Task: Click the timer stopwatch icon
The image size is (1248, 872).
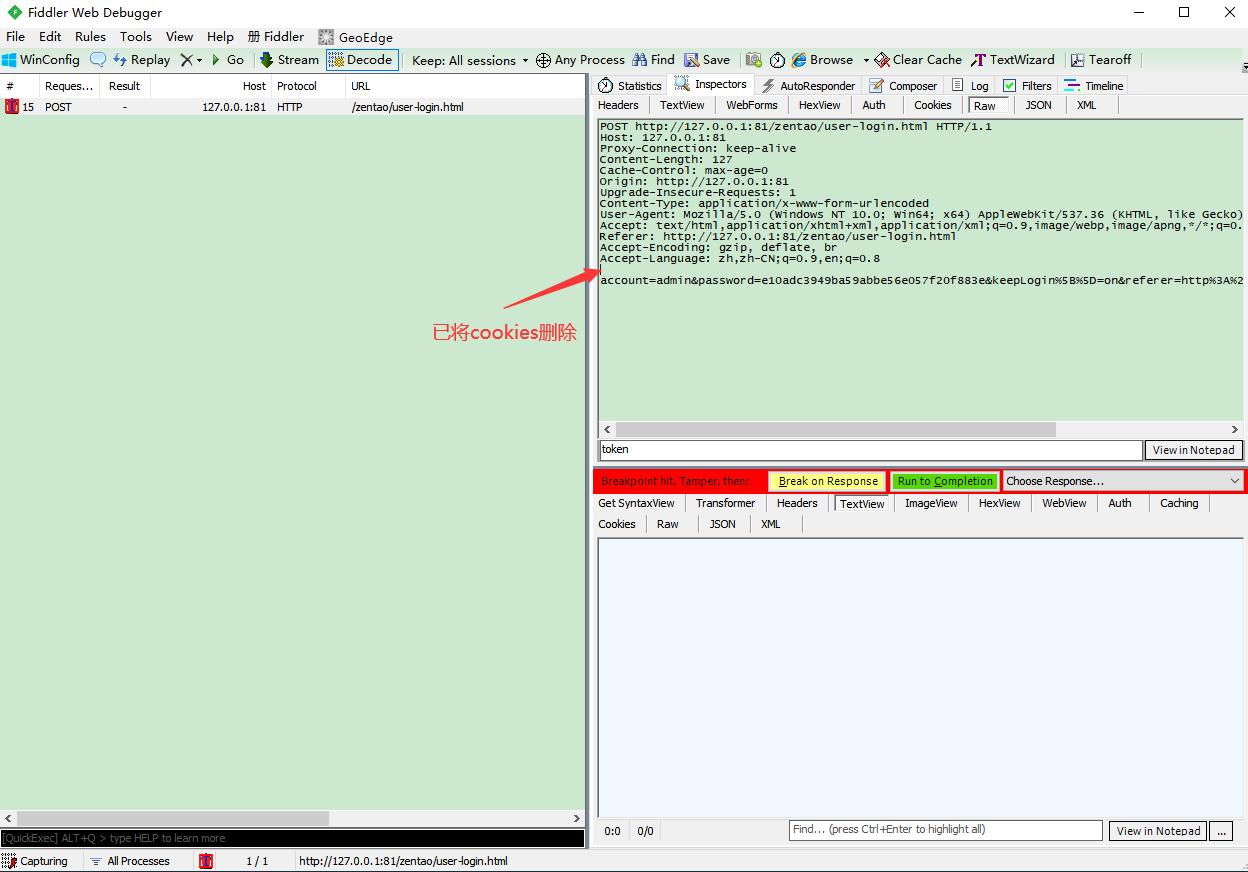Action: (777, 60)
